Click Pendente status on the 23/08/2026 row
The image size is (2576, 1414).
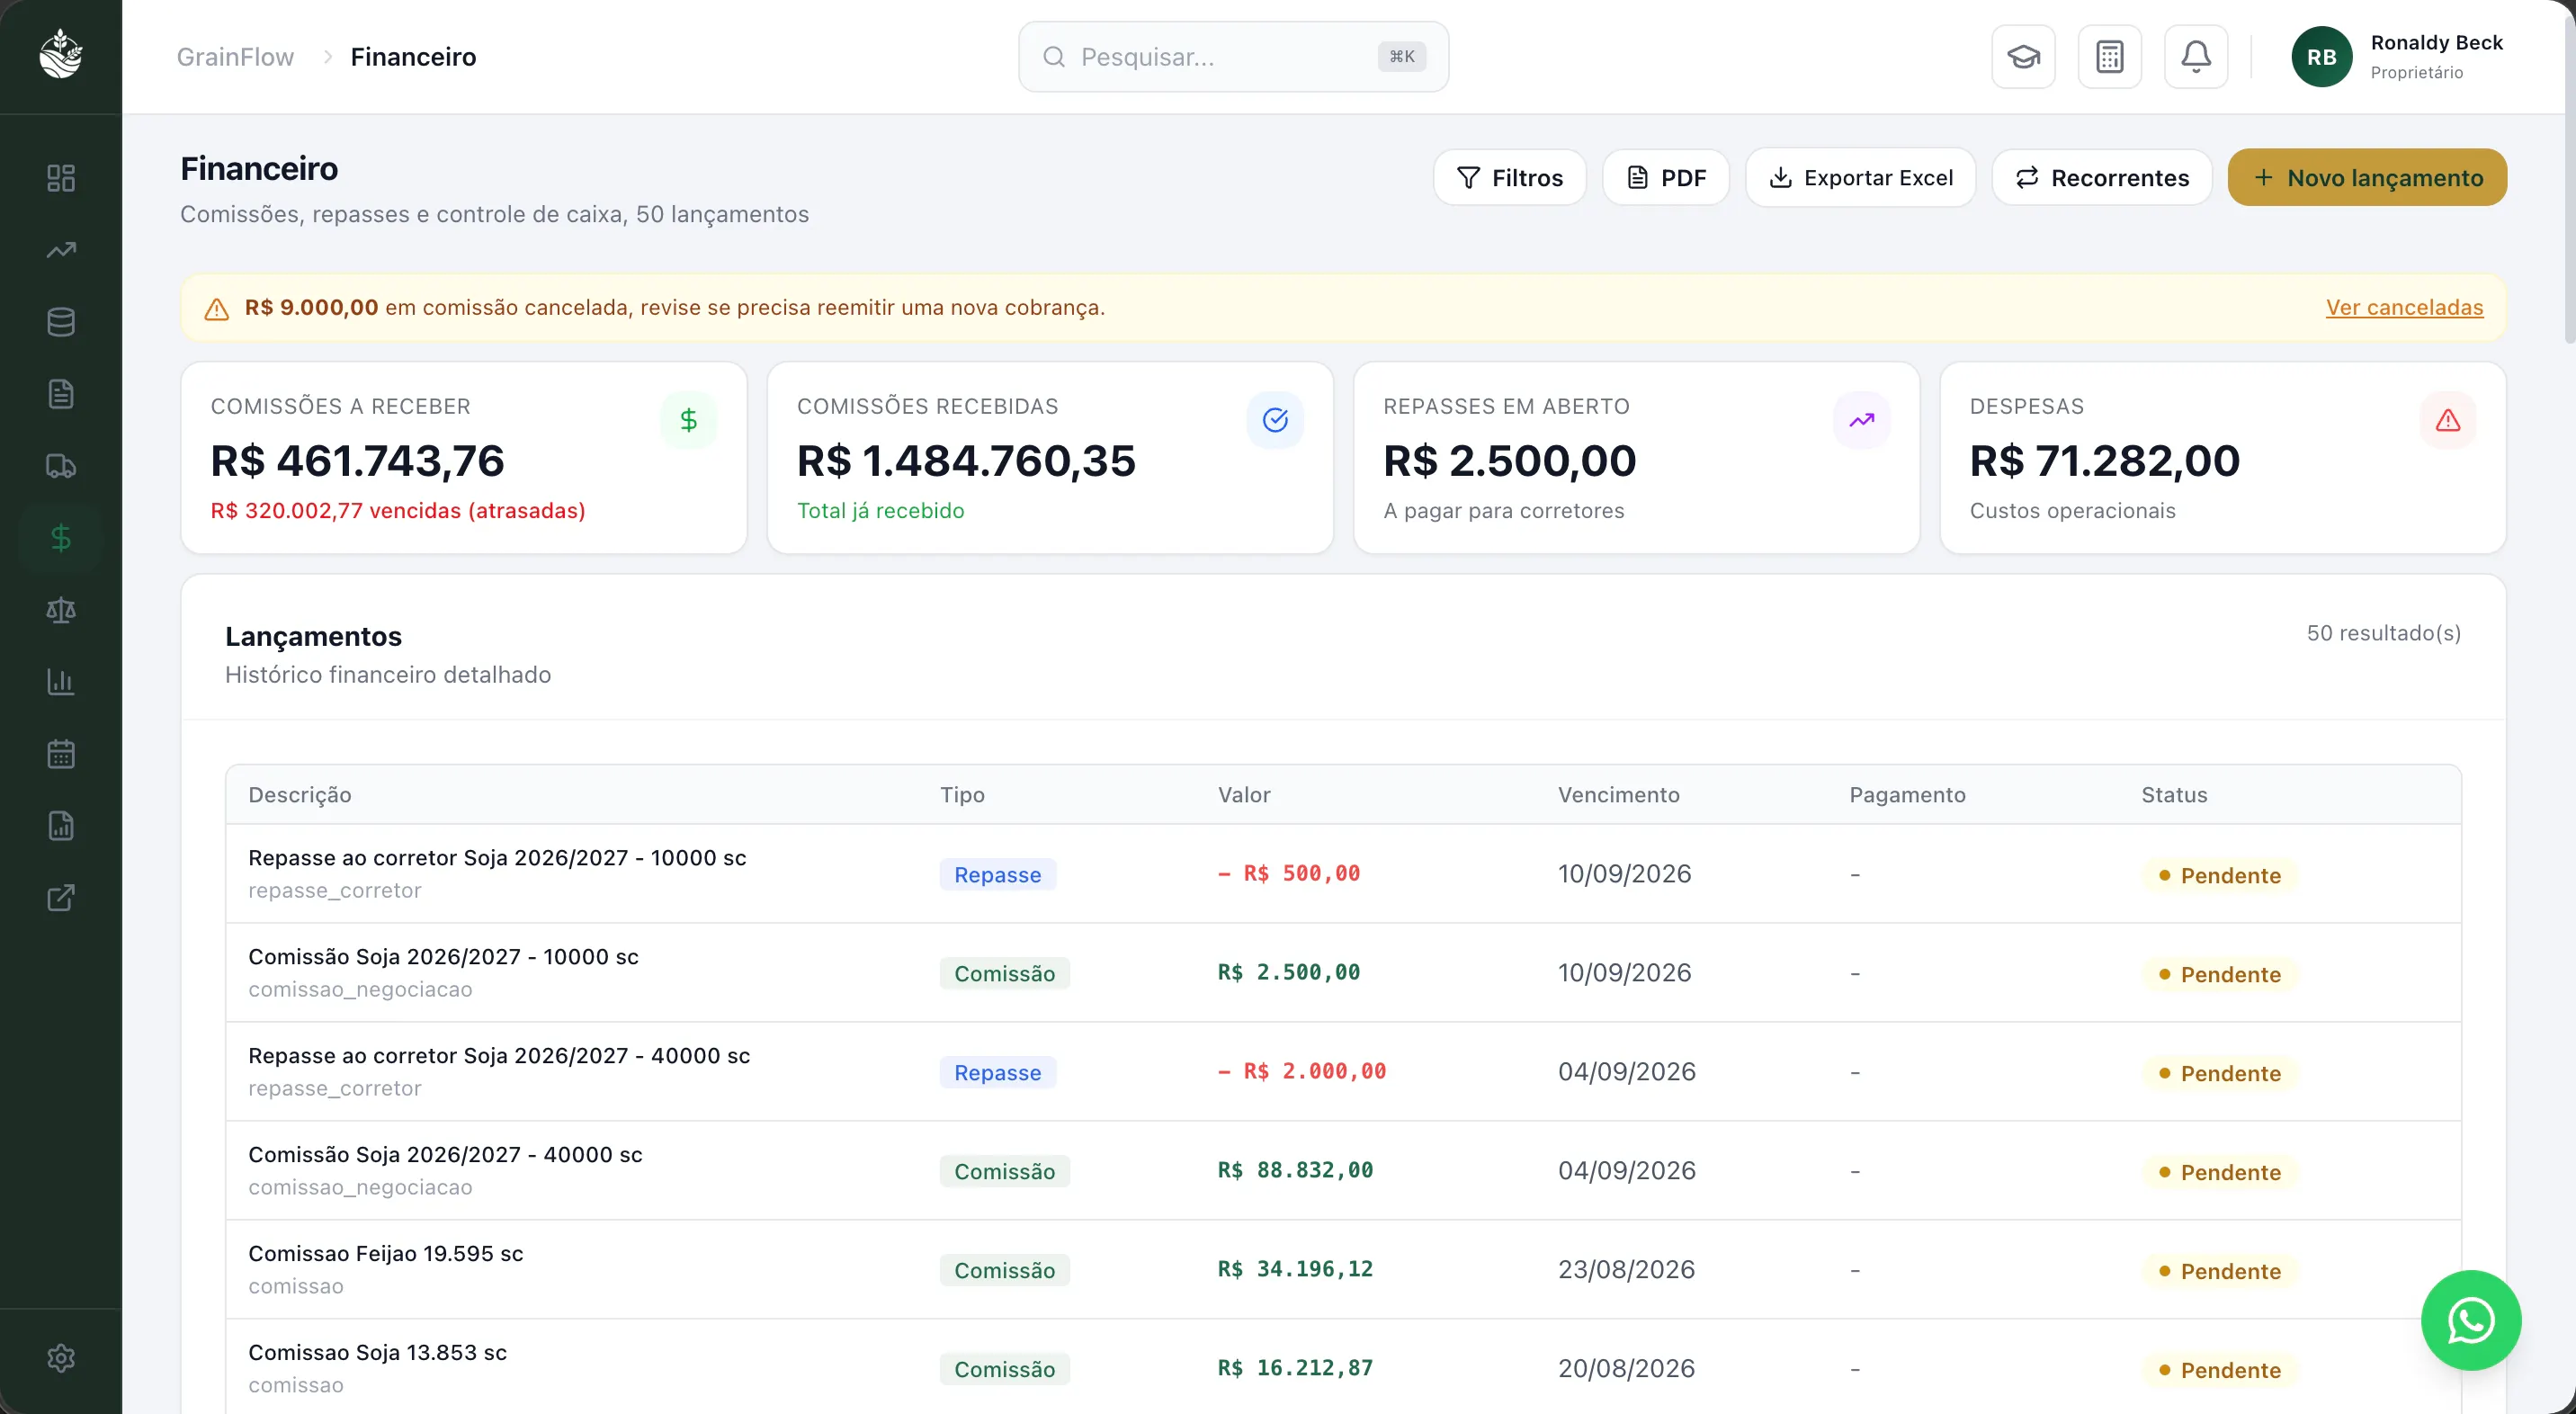click(2219, 1271)
